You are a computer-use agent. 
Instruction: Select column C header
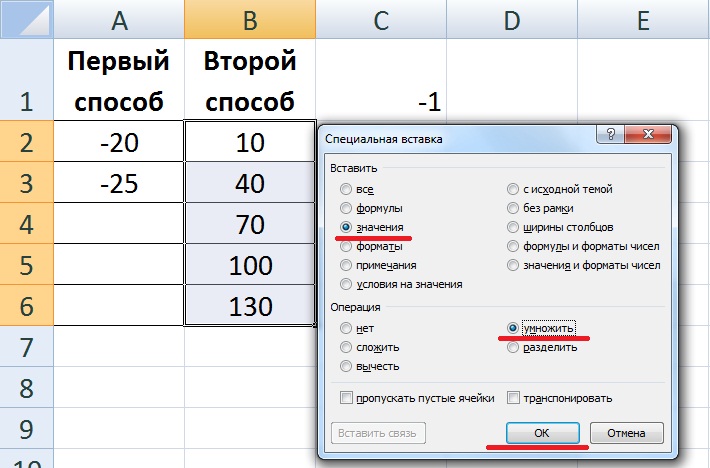381,19
